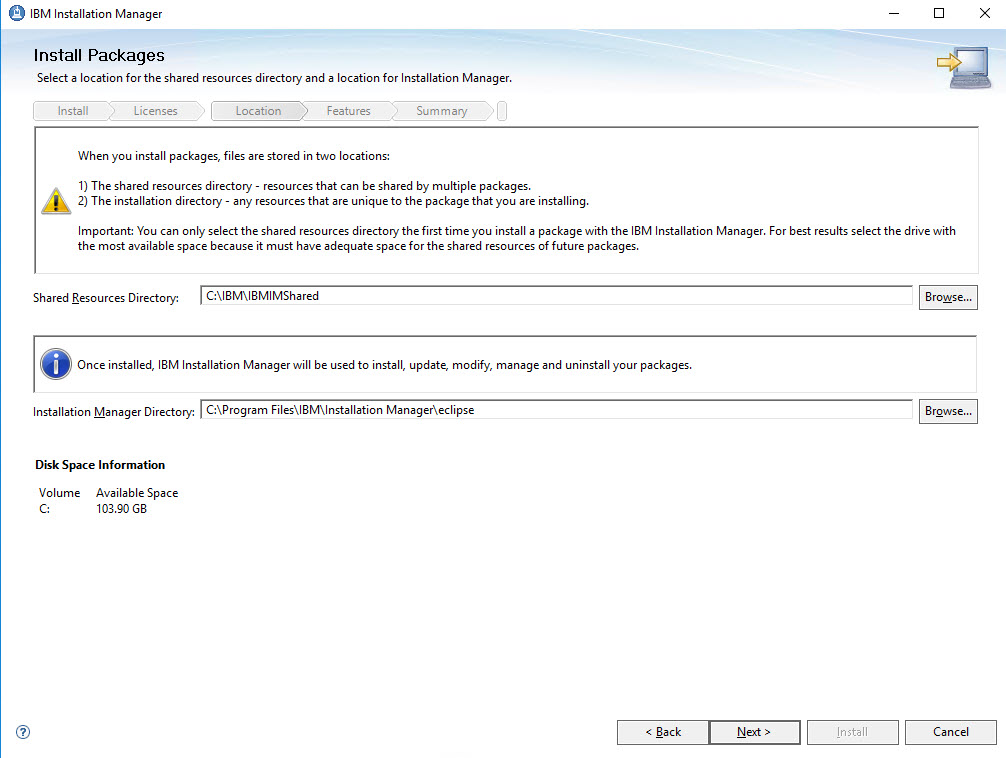
Task: Click the disabled Install button
Action: click(x=852, y=732)
